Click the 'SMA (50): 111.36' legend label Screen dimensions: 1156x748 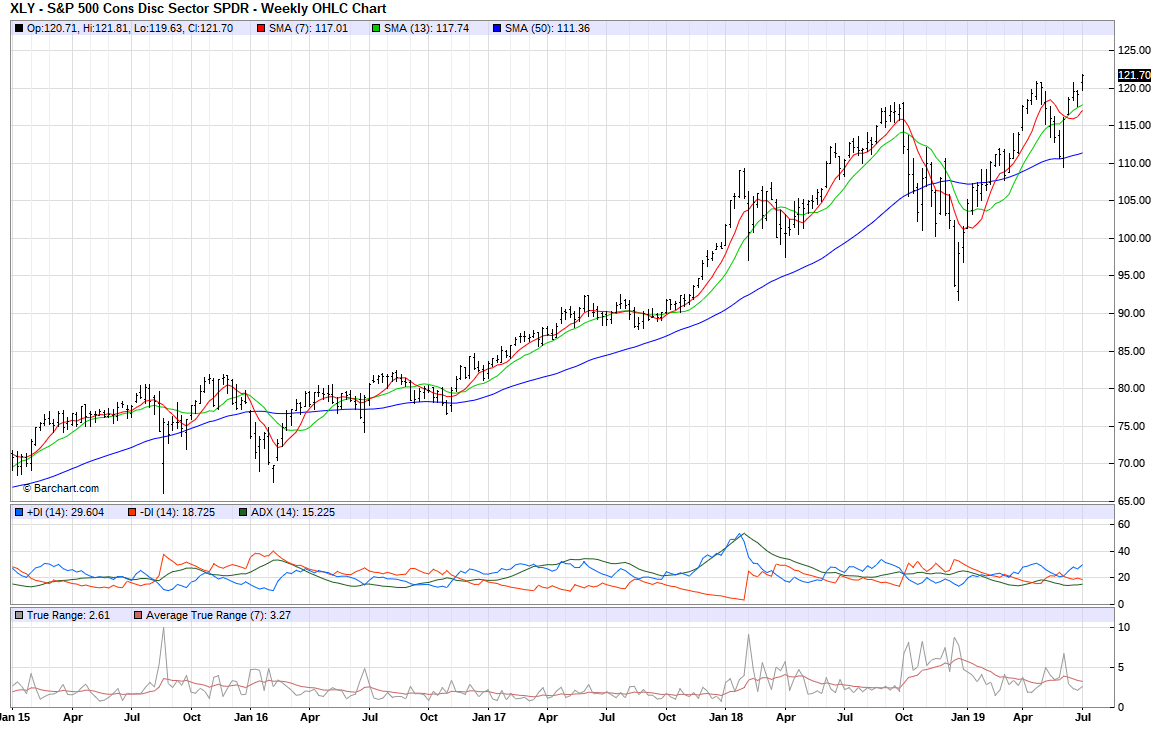547,29
